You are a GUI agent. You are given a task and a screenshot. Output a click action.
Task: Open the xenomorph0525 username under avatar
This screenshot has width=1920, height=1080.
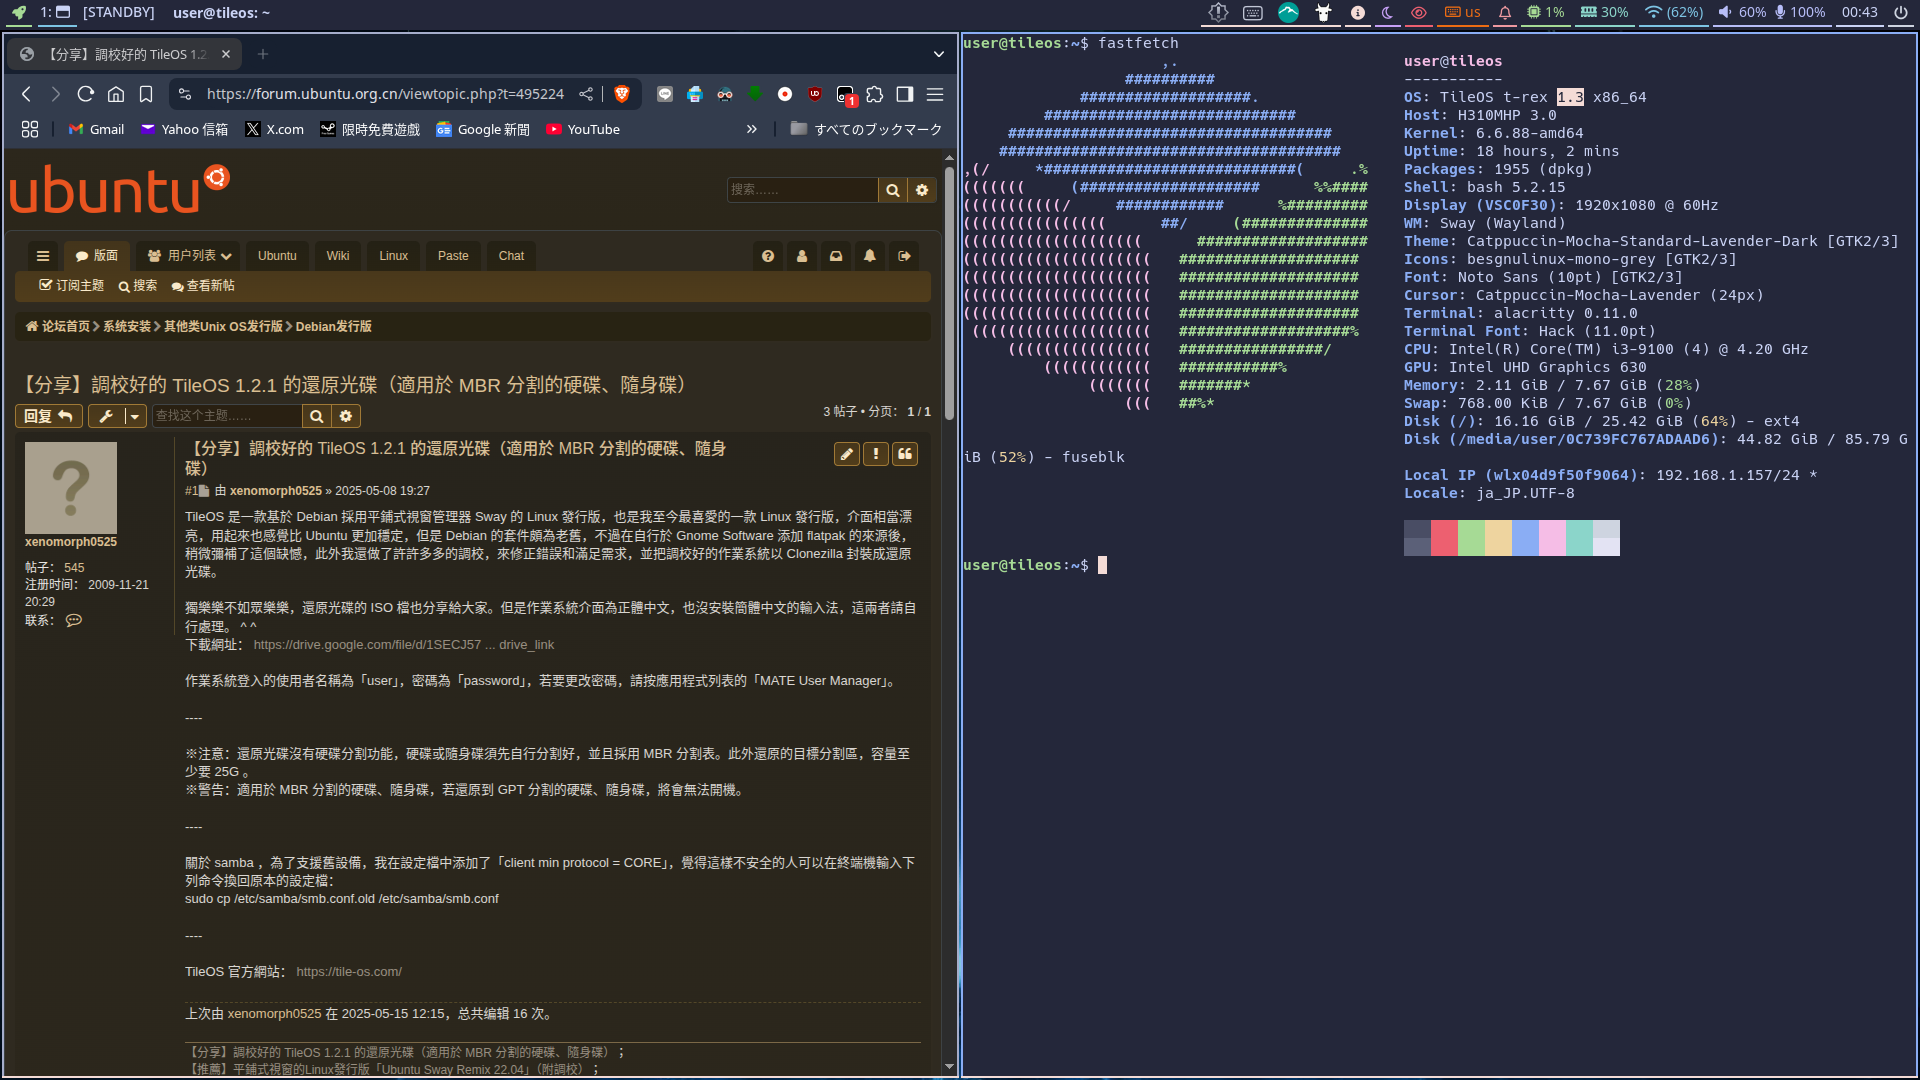coord(71,542)
